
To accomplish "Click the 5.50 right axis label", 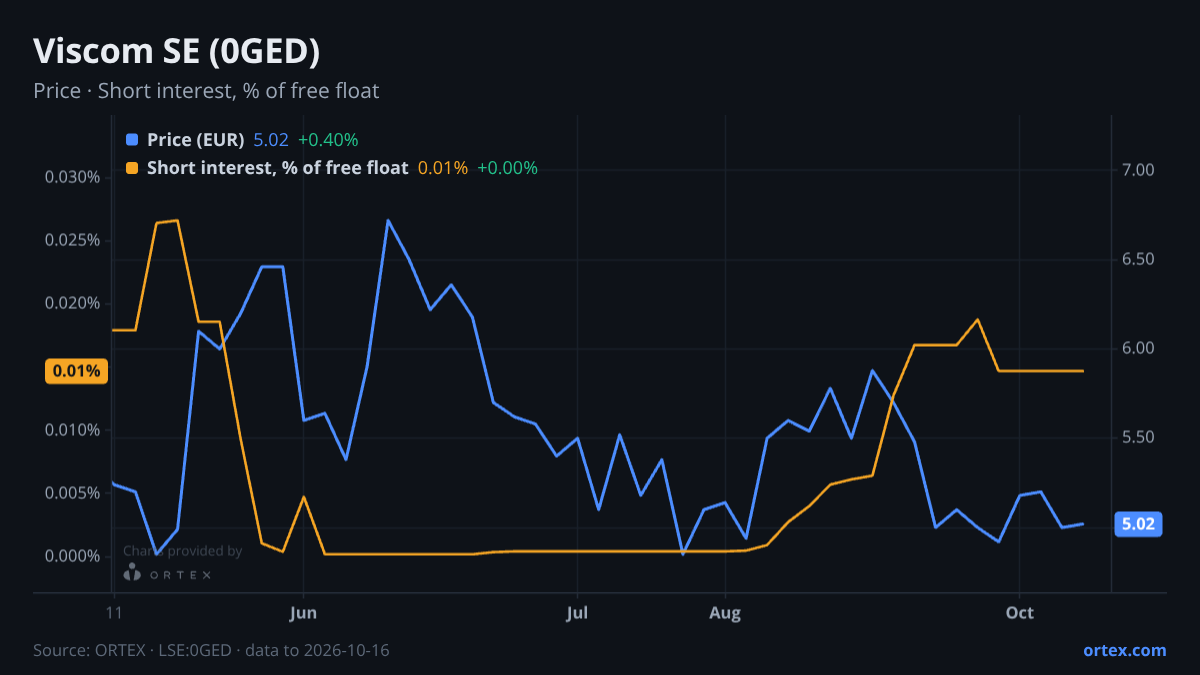I will 1138,437.
